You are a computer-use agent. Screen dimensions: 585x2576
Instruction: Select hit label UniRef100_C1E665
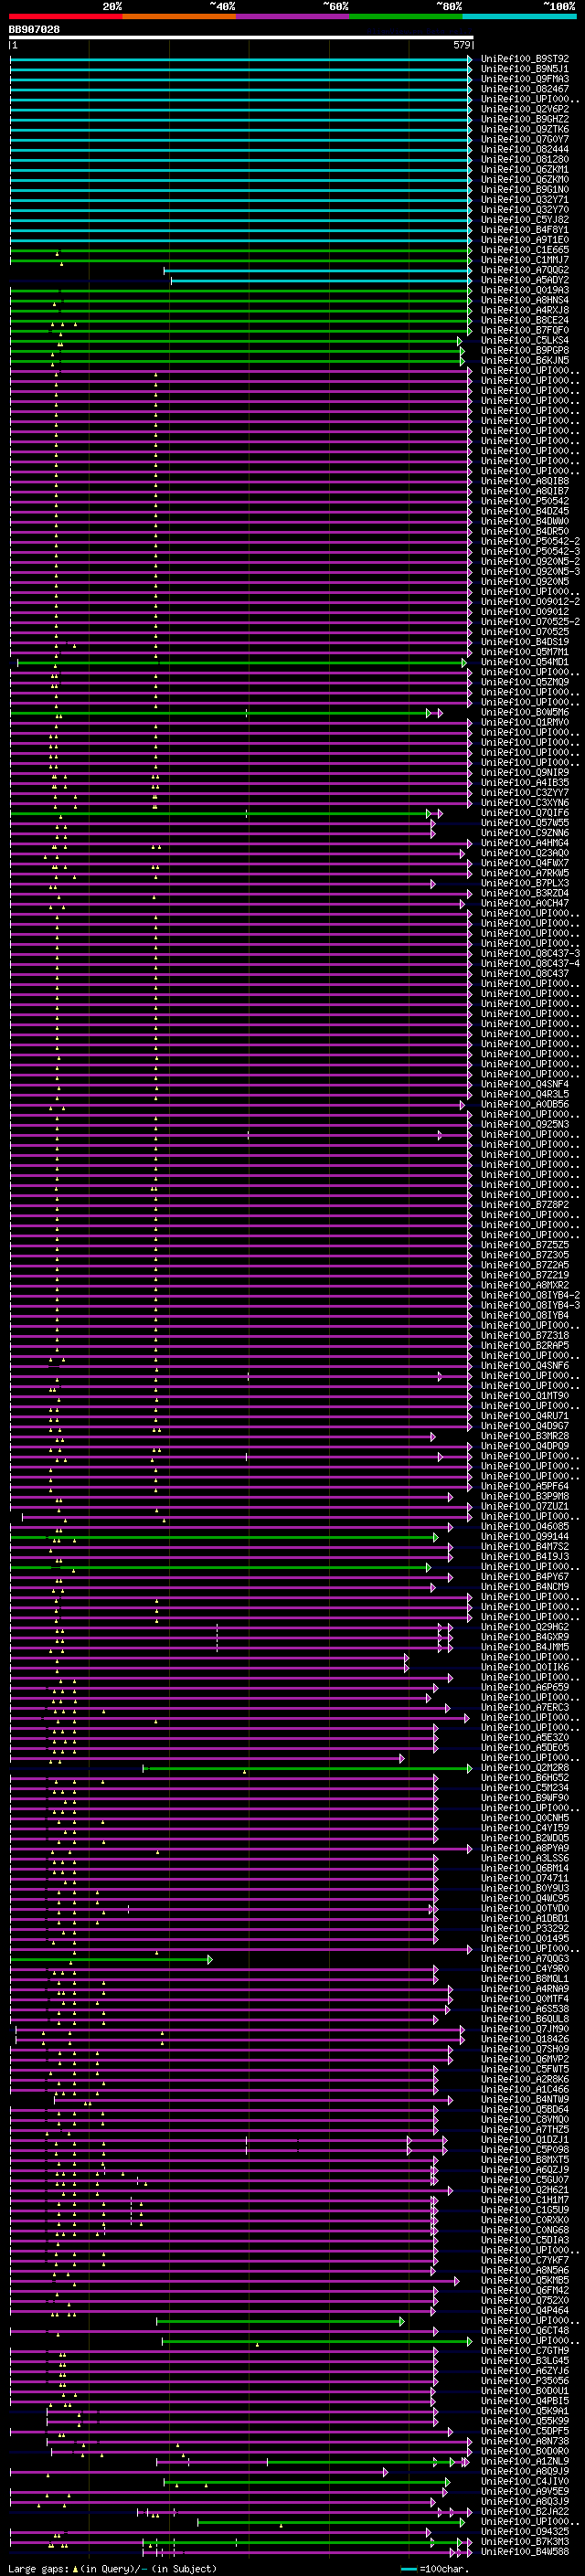tap(525, 250)
